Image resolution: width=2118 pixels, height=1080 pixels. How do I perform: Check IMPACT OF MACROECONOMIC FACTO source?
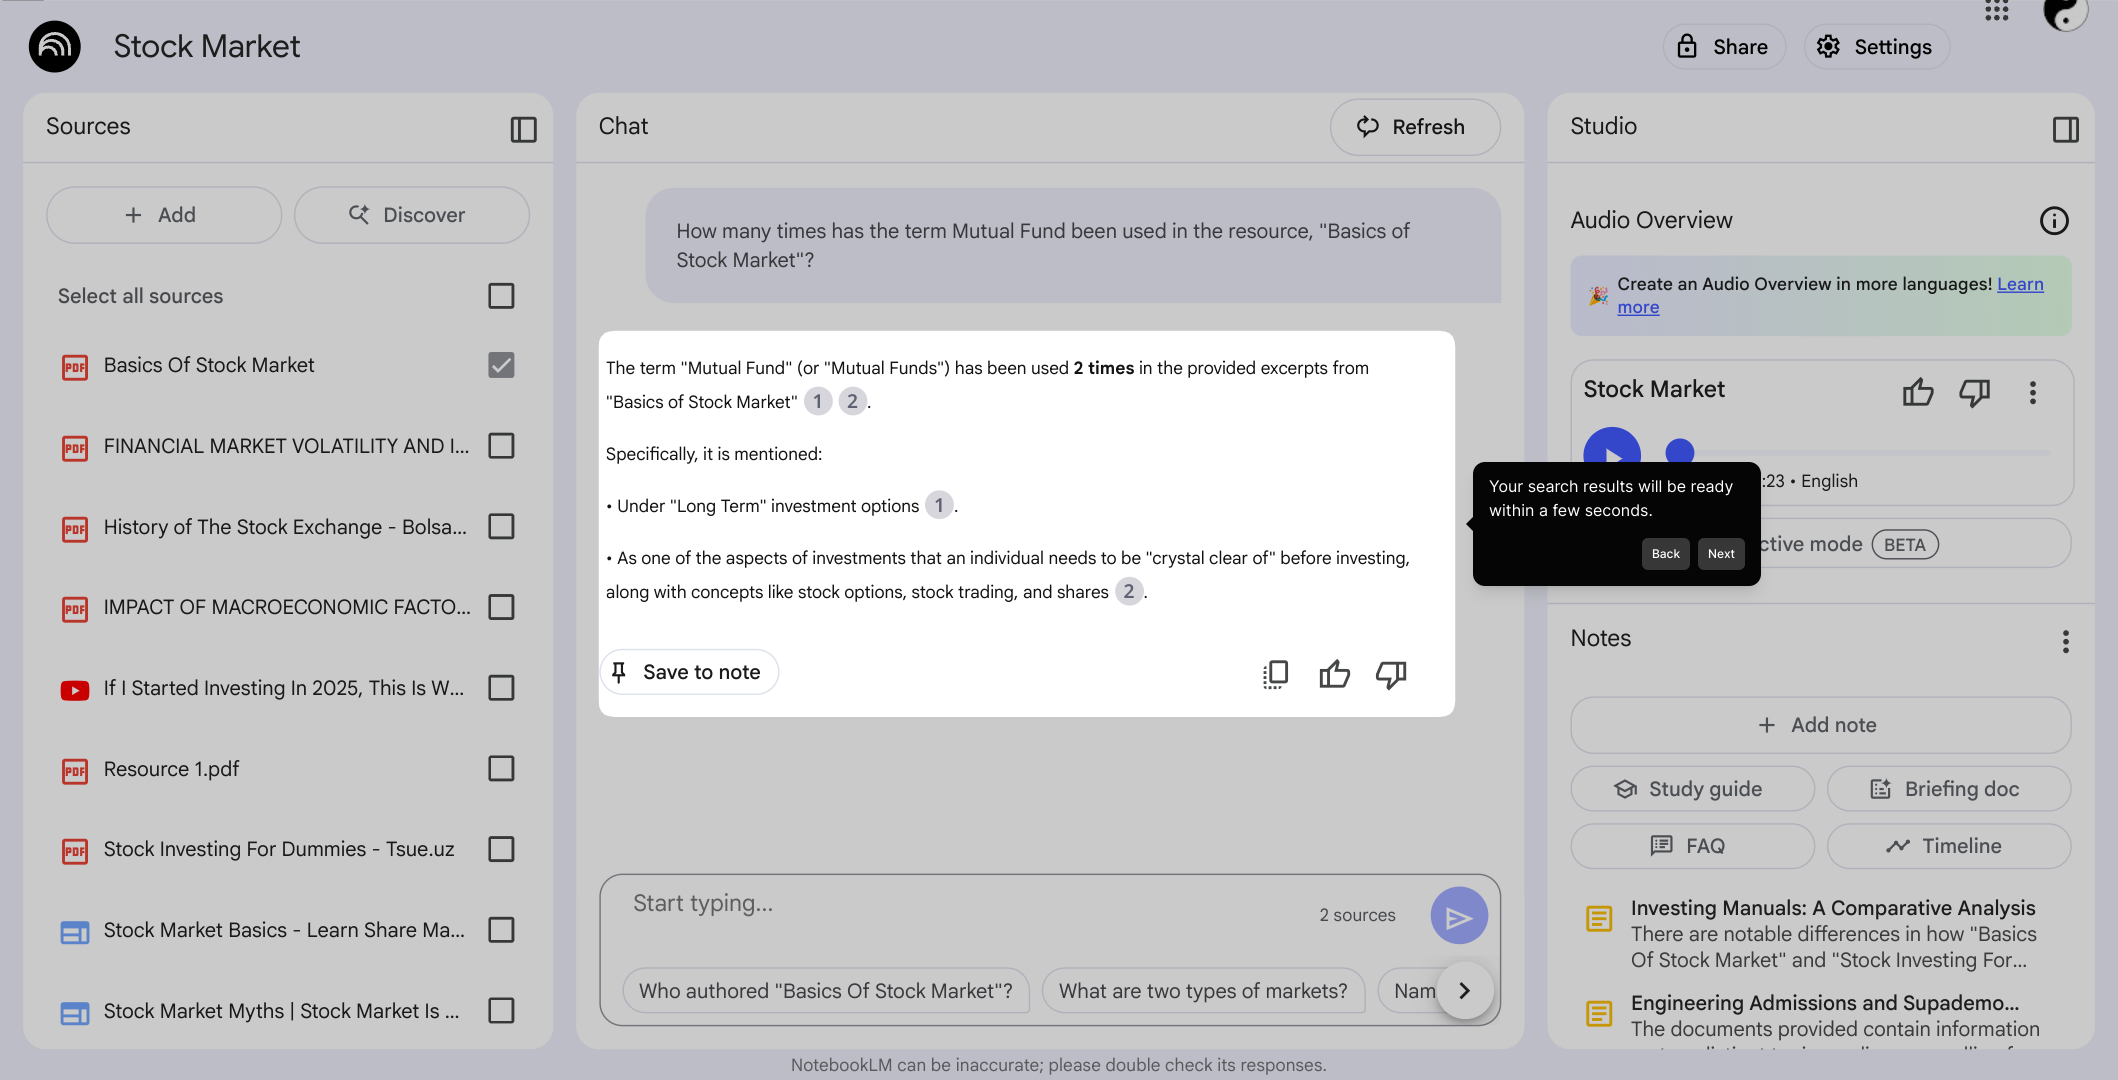point(501,607)
